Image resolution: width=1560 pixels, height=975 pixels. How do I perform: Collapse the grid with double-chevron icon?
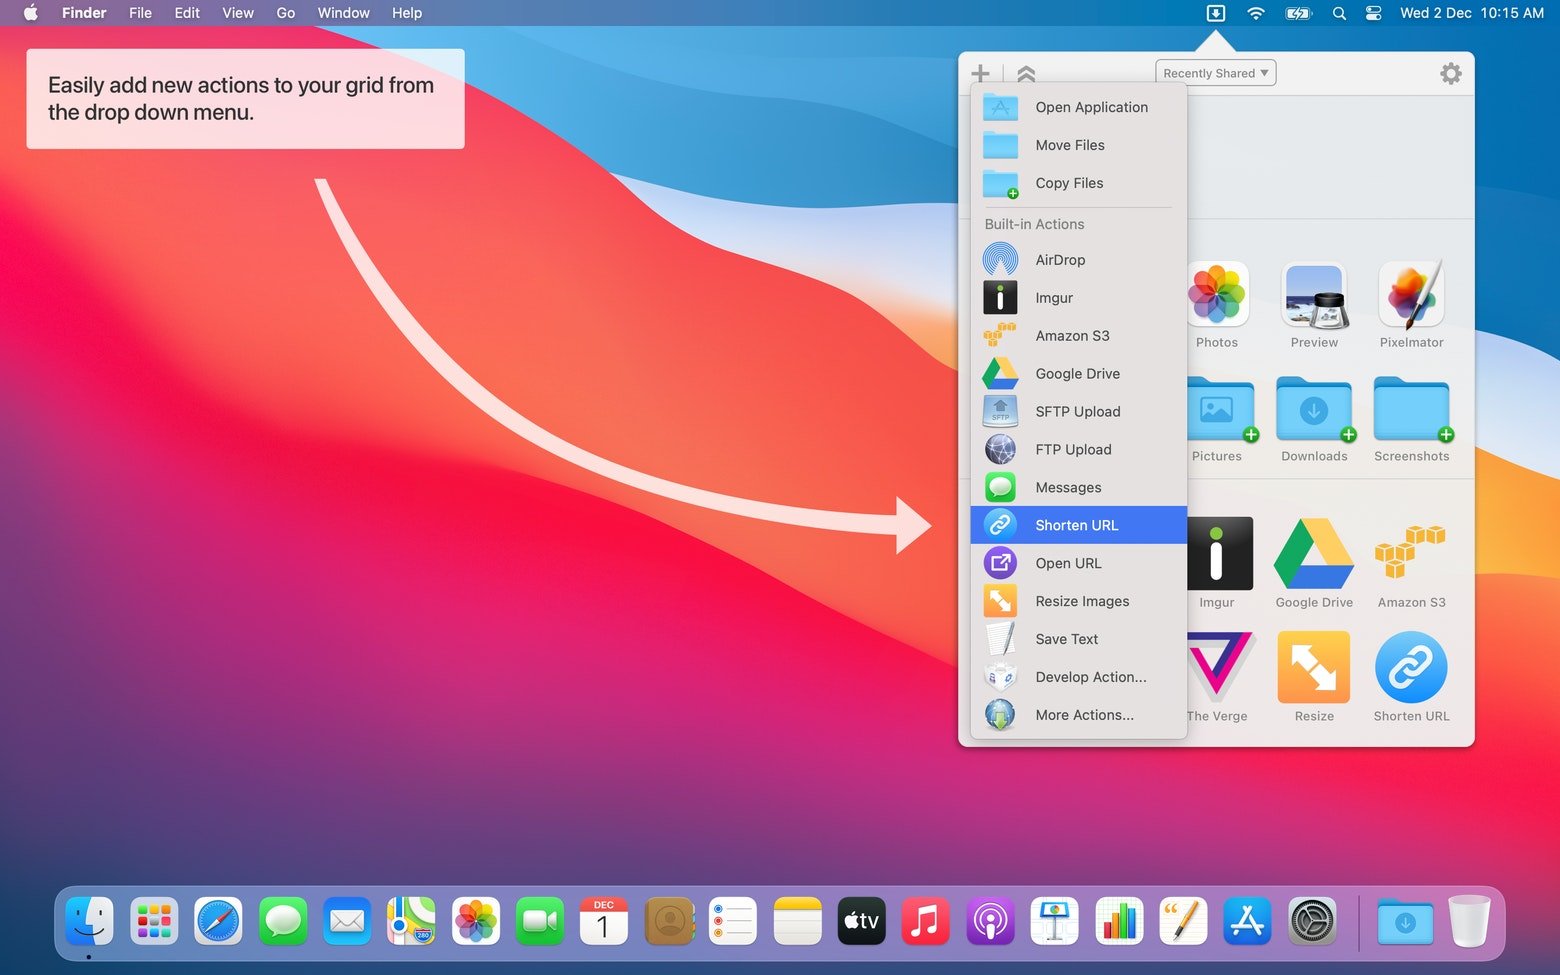[1025, 74]
